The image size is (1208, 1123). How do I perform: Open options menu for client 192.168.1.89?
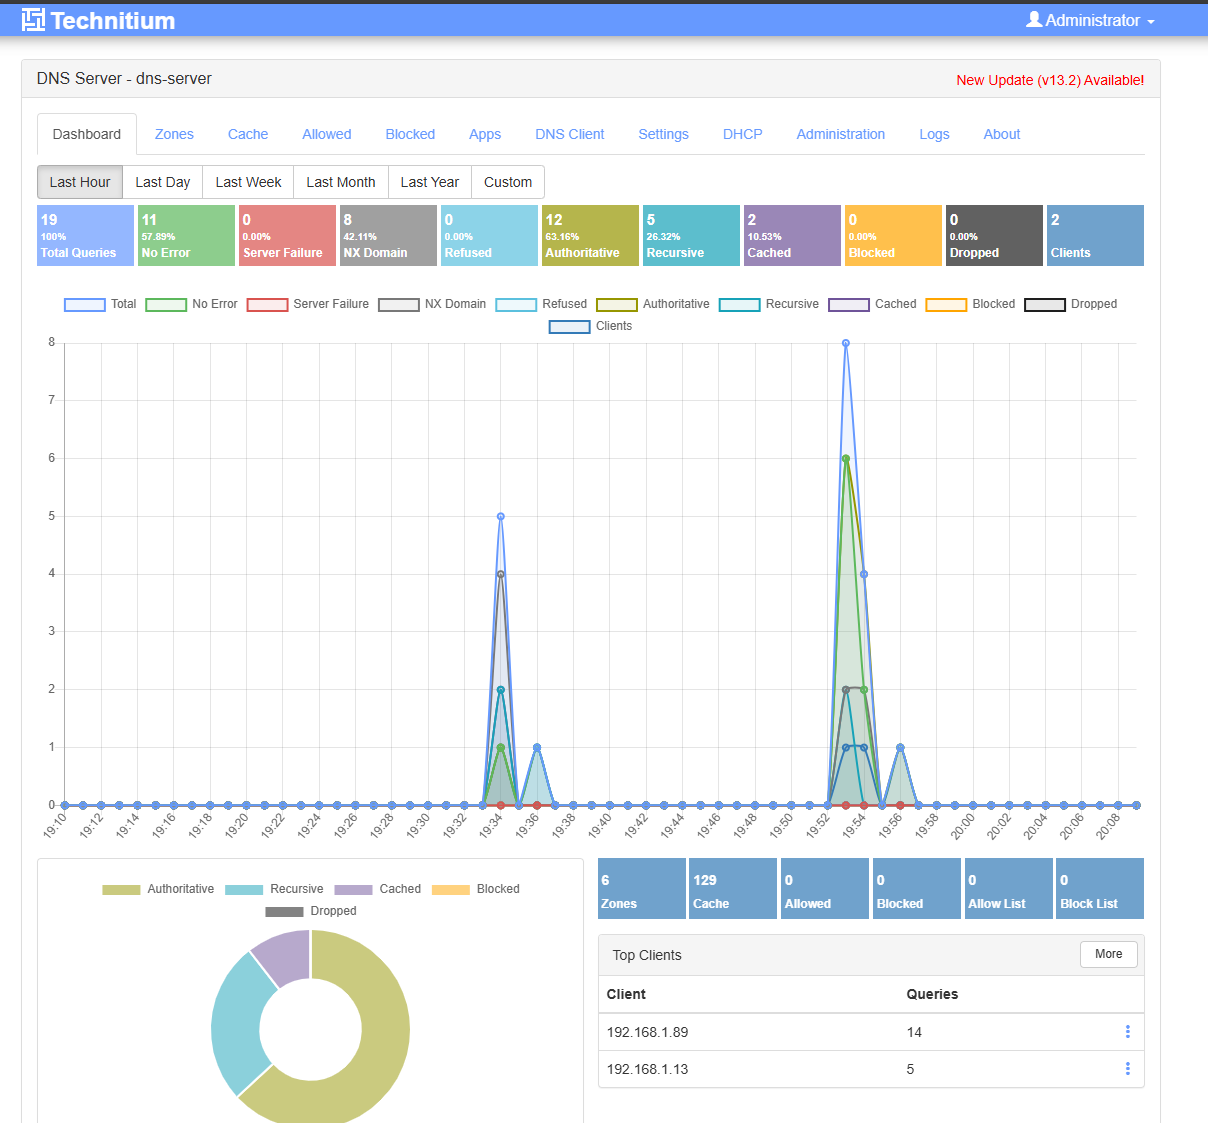[1128, 1032]
